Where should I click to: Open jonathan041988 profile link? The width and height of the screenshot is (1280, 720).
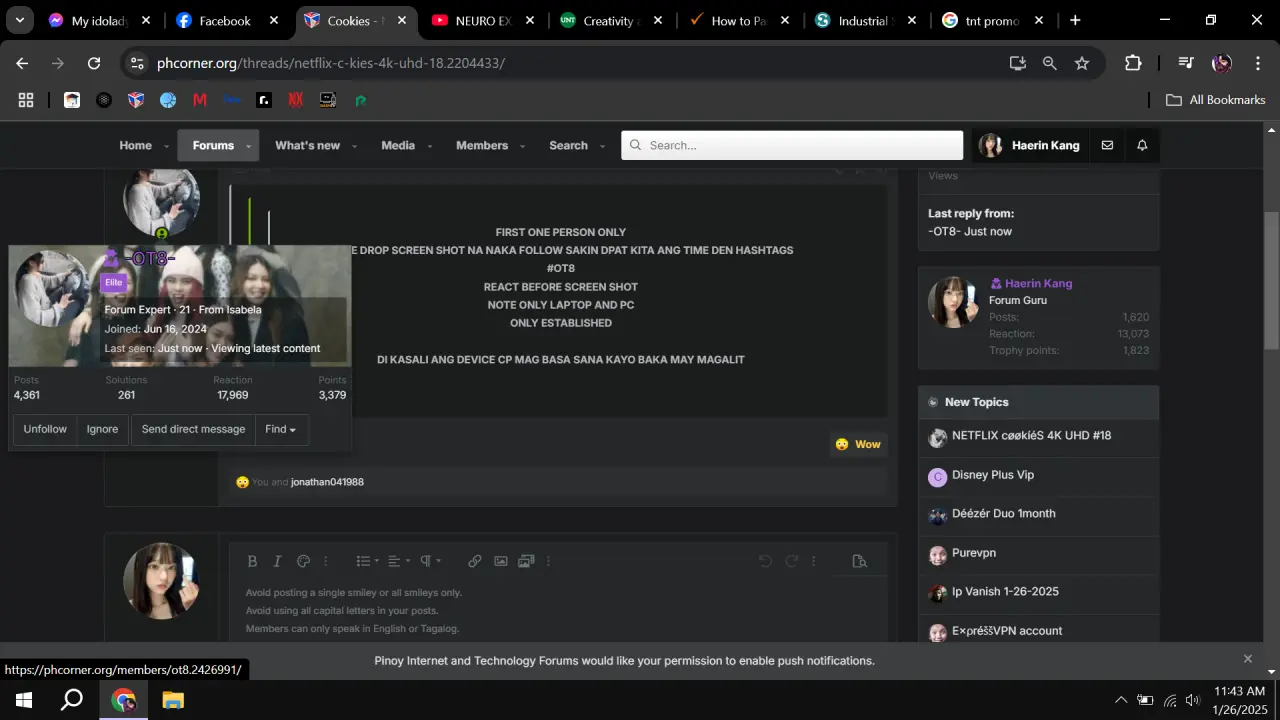[327, 482]
